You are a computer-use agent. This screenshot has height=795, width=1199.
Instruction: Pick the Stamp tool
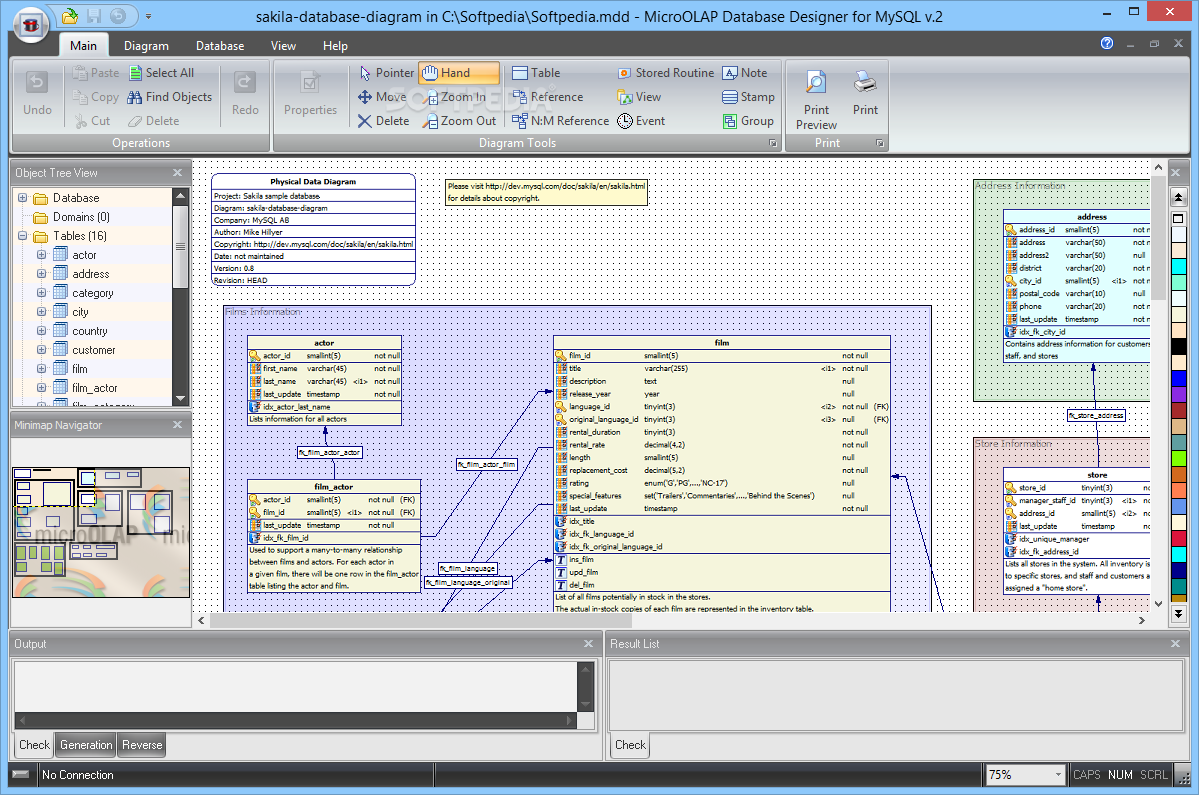click(749, 97)
